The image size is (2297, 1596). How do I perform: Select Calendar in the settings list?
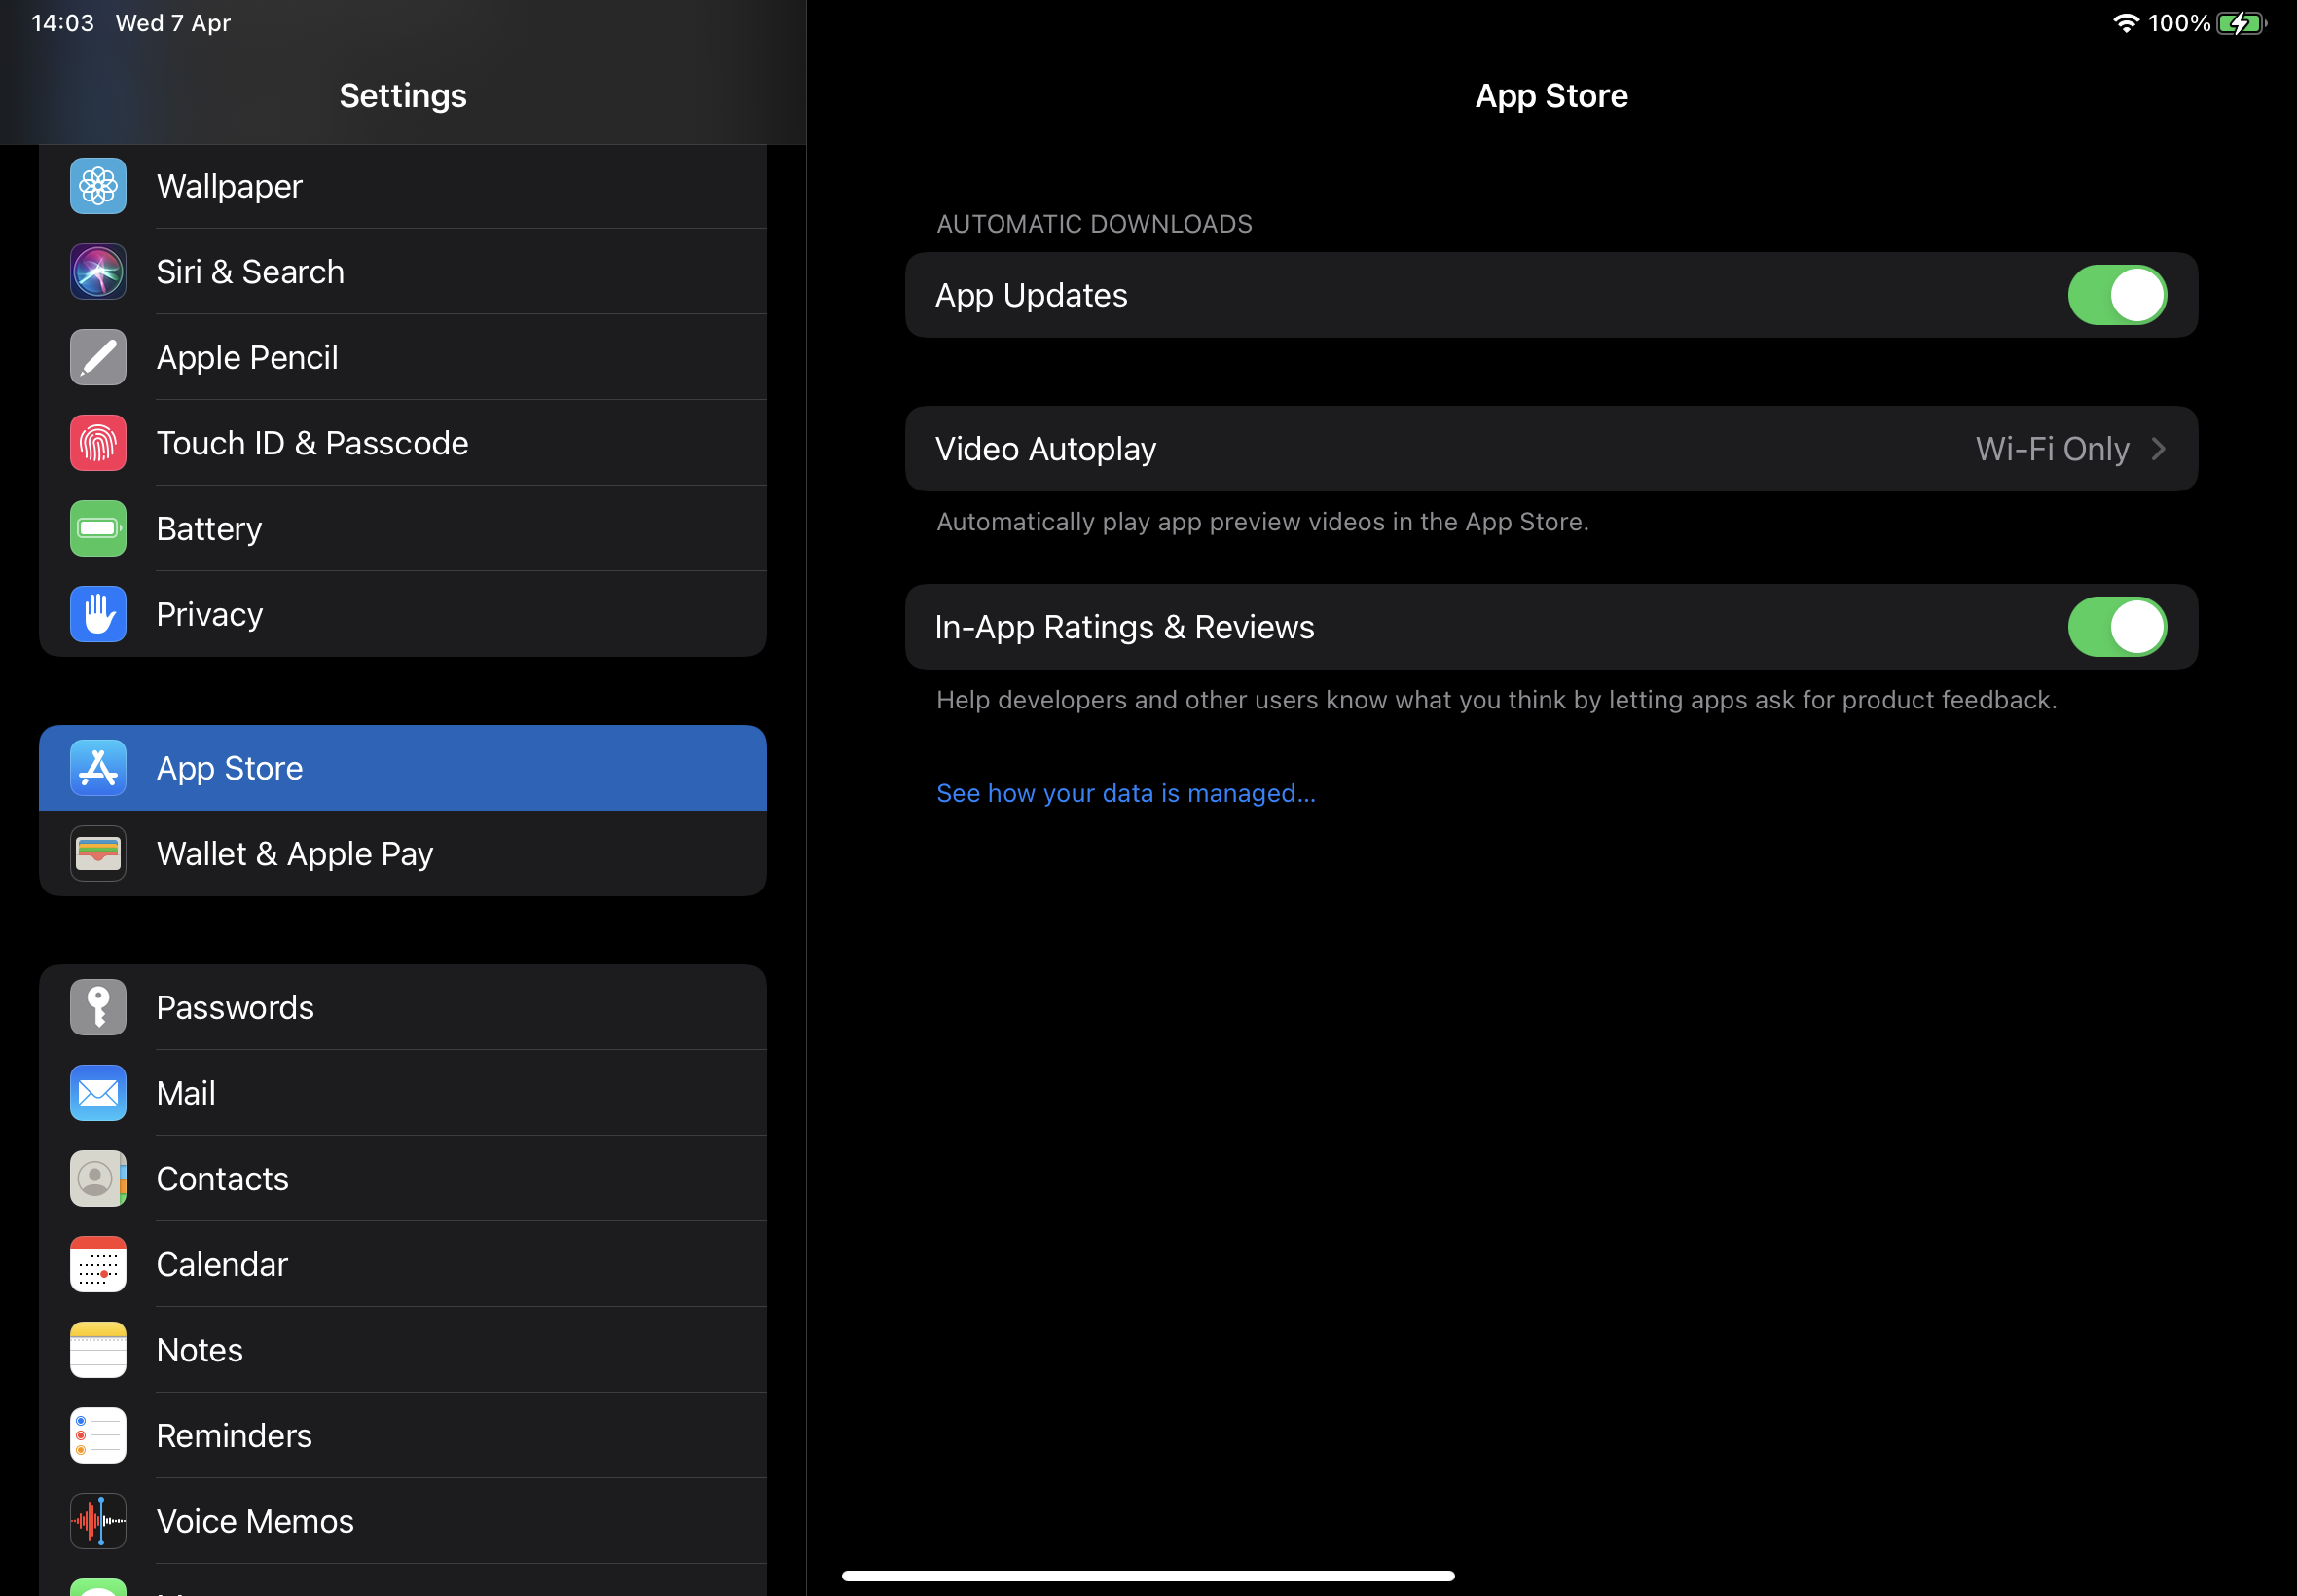pyautogui.click(x=403, y=1264)
